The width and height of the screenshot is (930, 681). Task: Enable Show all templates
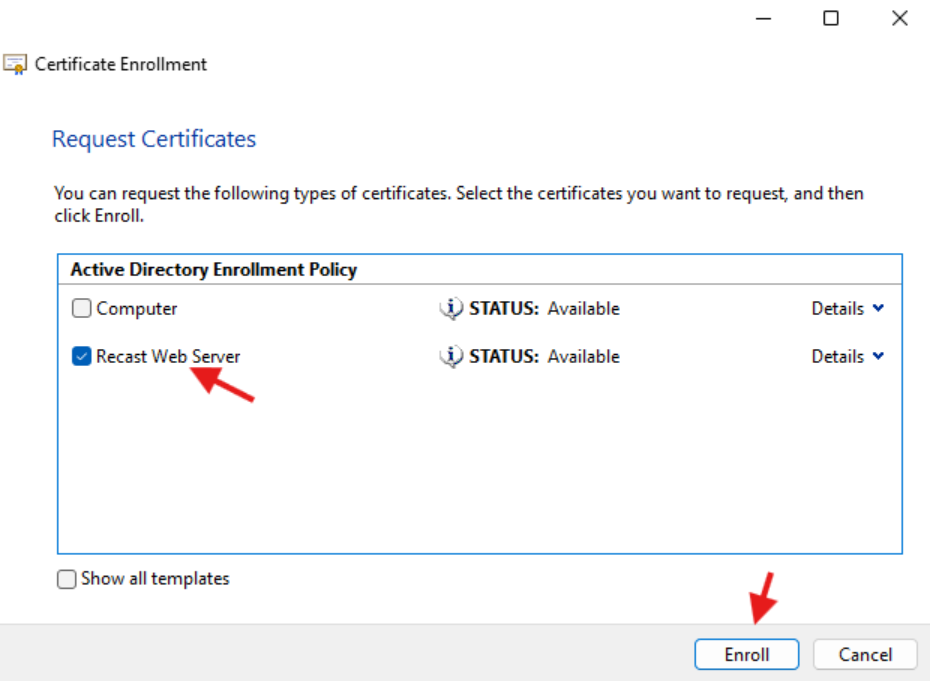coord(66,578)
